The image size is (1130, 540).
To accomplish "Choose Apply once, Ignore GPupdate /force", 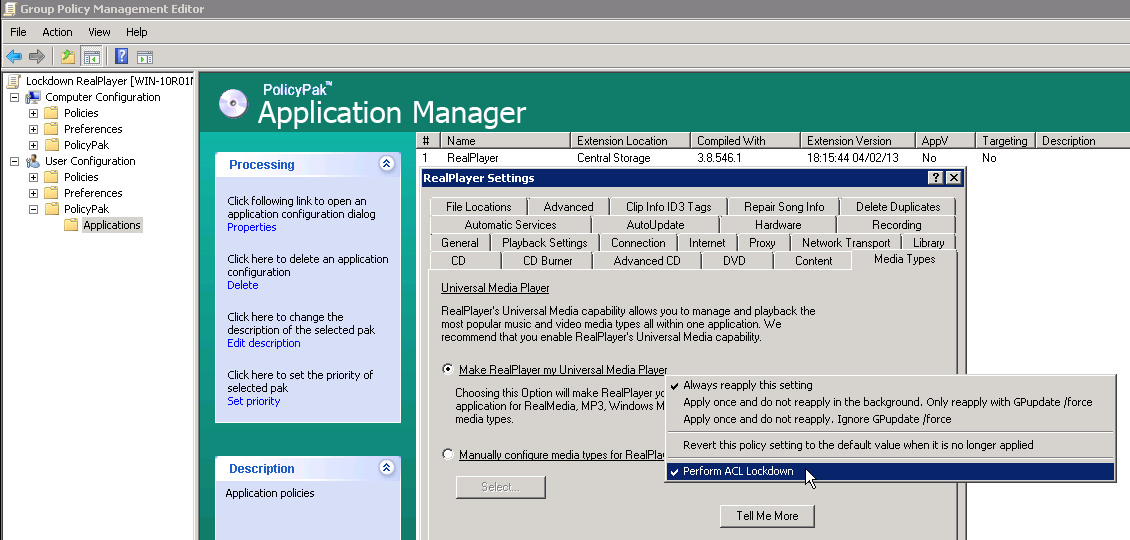I will coord(890,419).
